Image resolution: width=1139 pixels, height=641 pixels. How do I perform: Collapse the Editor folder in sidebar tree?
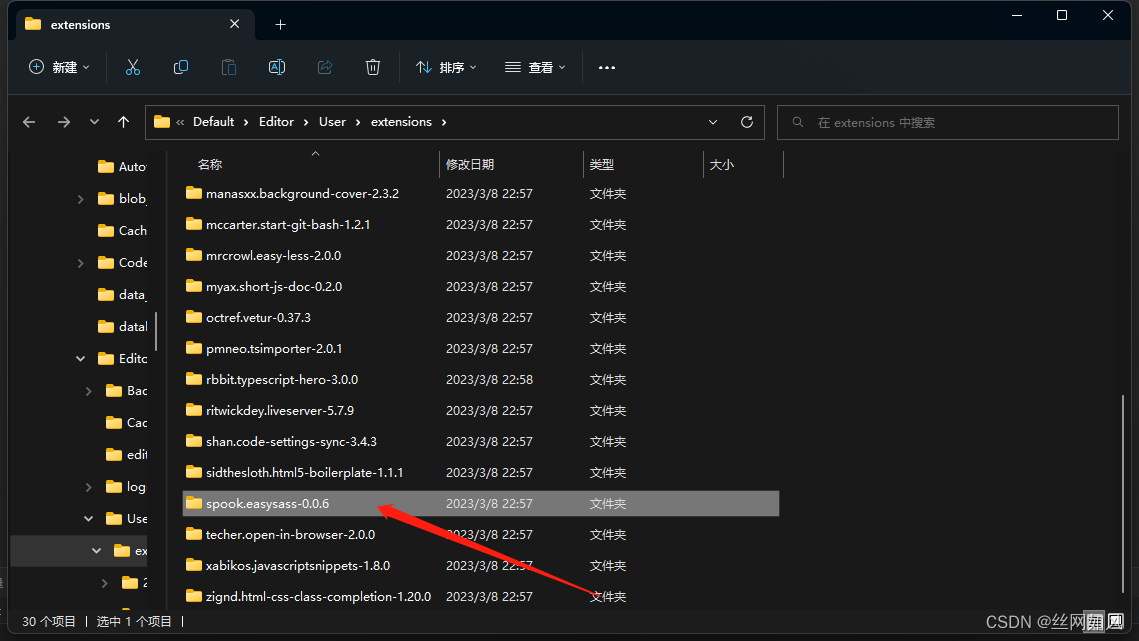coord(80,358)
